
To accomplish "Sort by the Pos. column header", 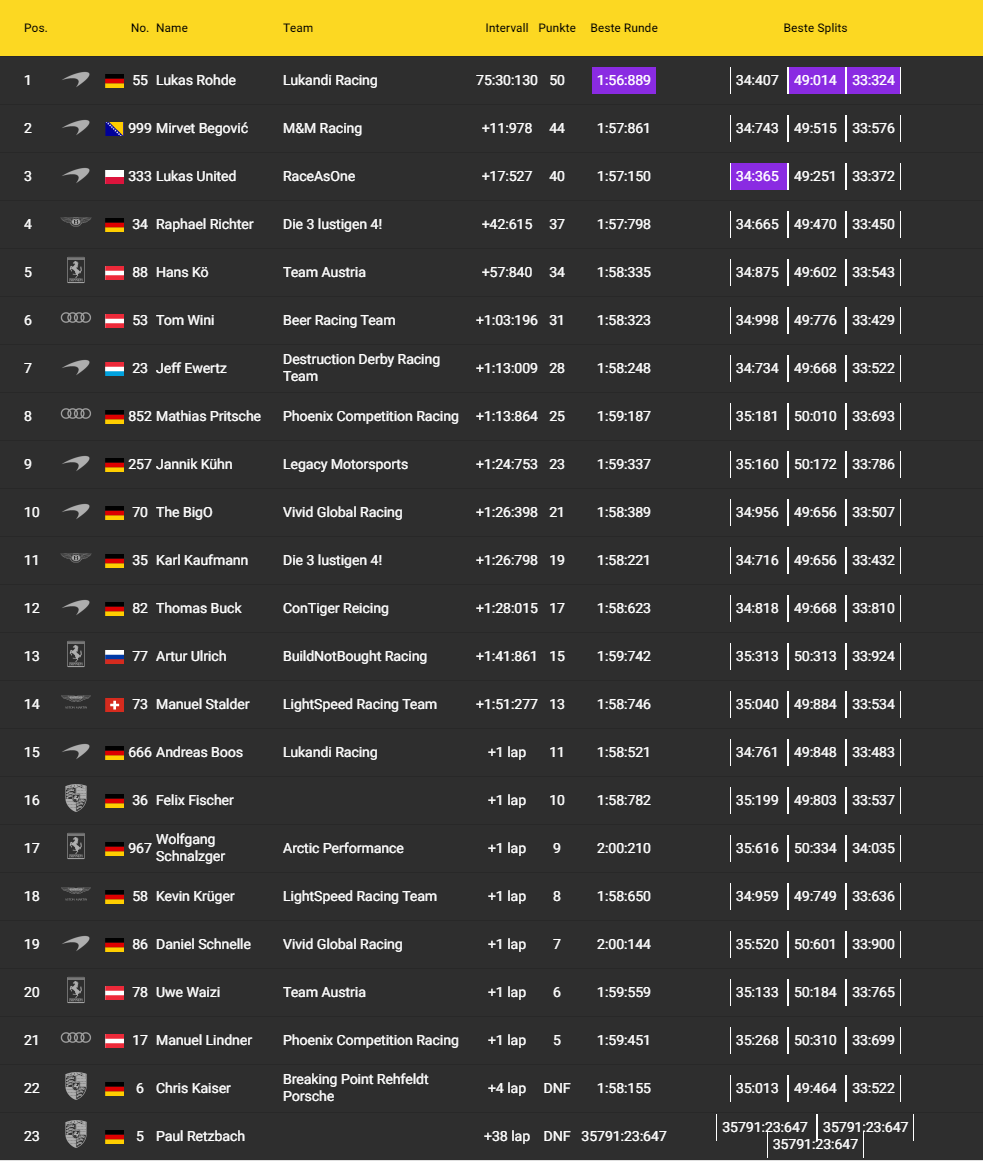I will pyautogui.click(x=36, y=28).
